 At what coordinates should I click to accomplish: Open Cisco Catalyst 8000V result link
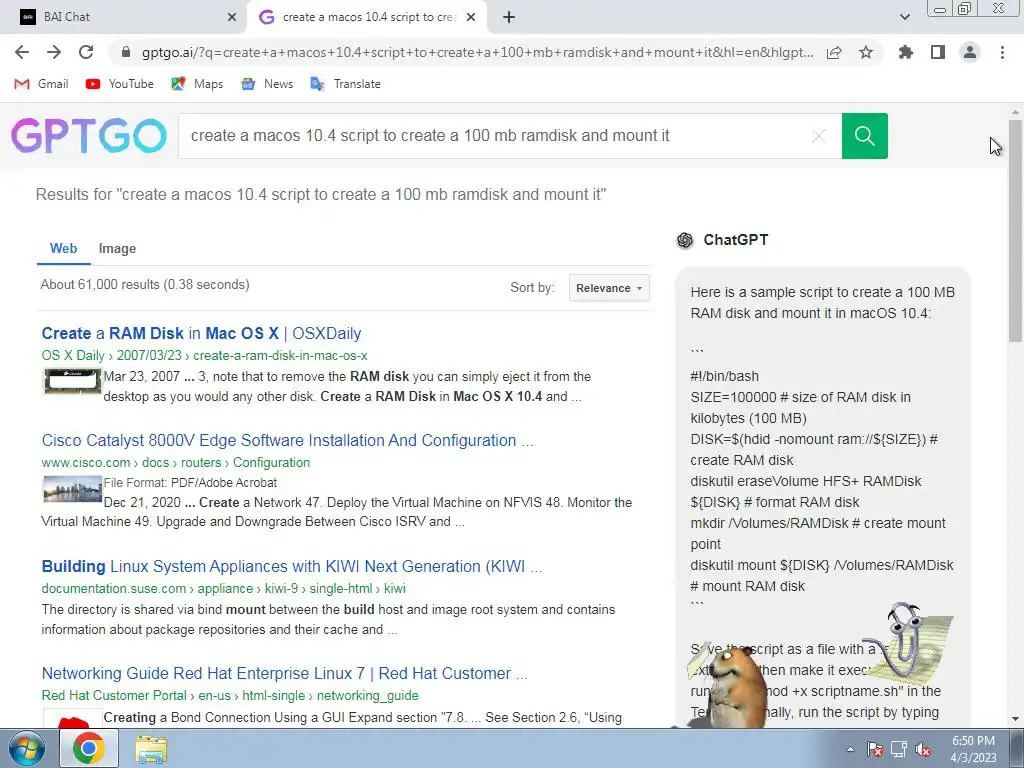(x=287, y=440)
